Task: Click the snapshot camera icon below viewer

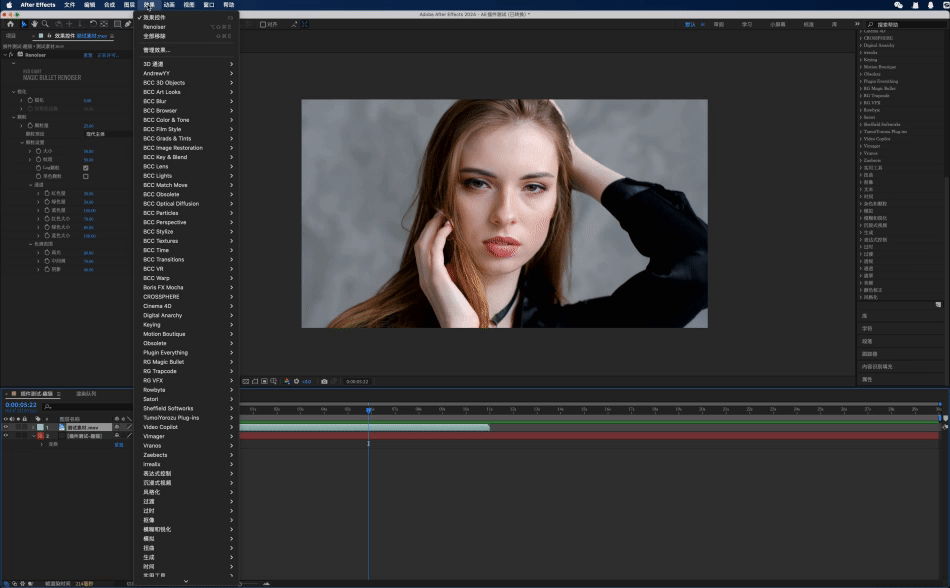Action: (x=324, y=381)
